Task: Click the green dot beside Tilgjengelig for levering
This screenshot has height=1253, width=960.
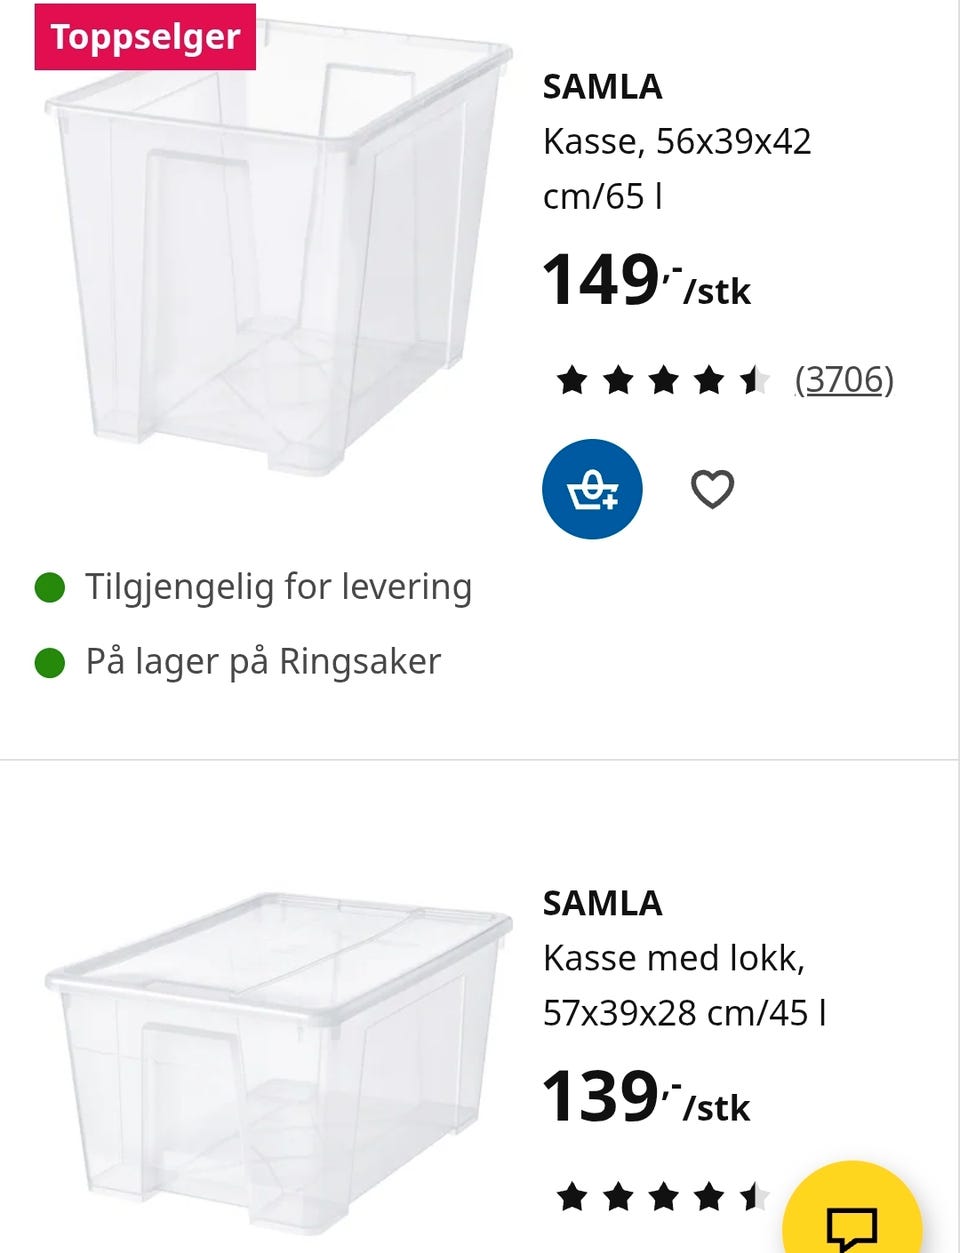Action: coord(50,588)
